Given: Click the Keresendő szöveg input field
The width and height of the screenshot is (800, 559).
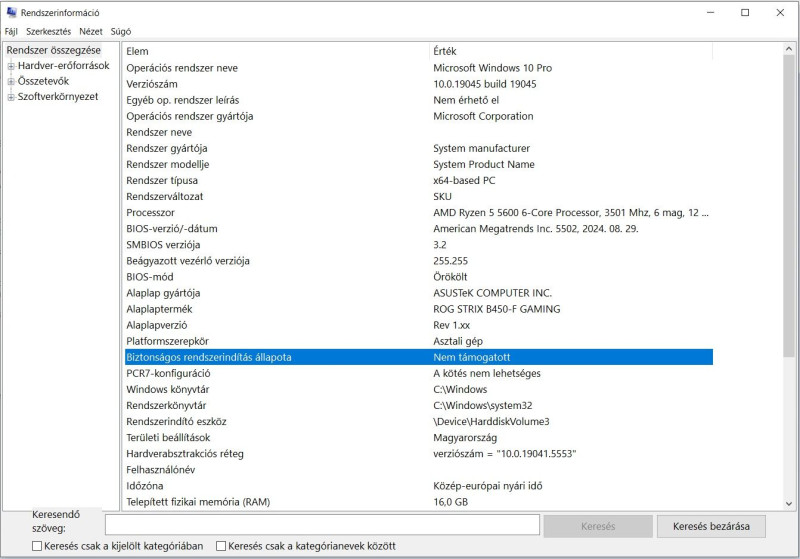Looking at the screenshot, I should [x=322, y=525].
